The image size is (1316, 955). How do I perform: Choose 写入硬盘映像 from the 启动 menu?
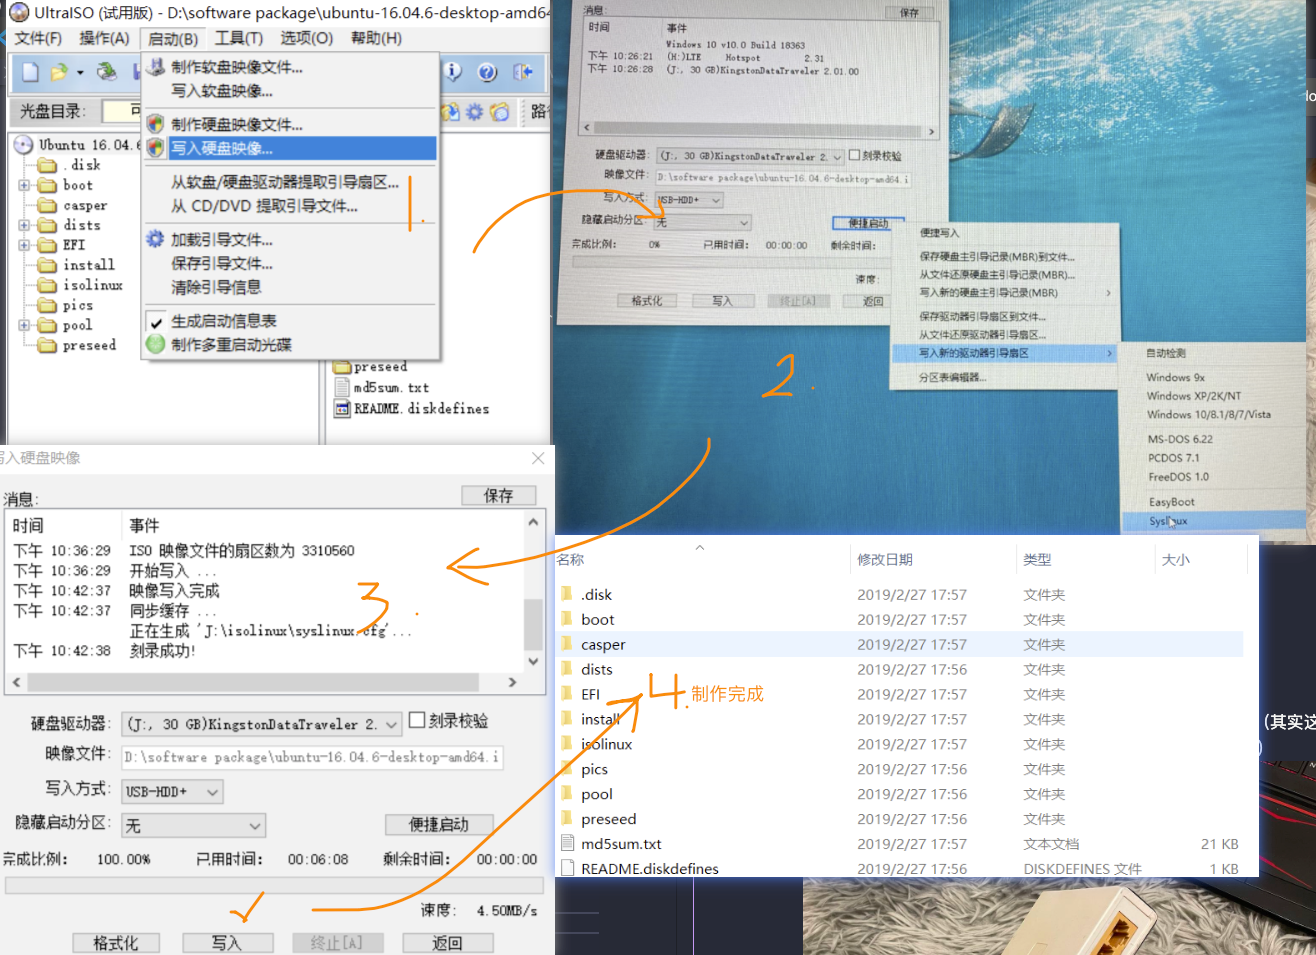(x=221, y=148)
